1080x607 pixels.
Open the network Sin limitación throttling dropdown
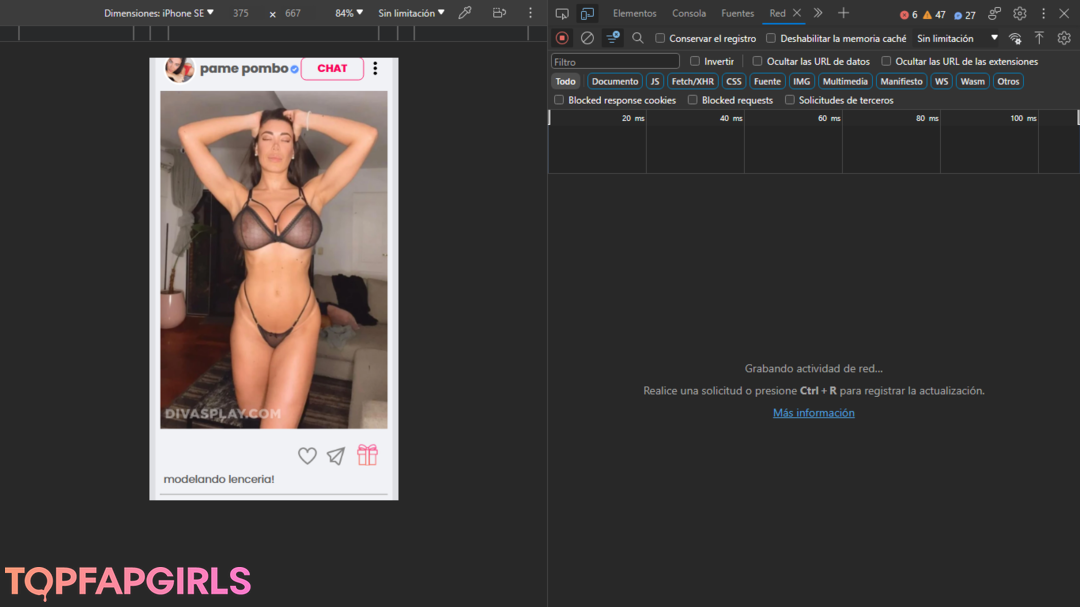tap(957, 38)
